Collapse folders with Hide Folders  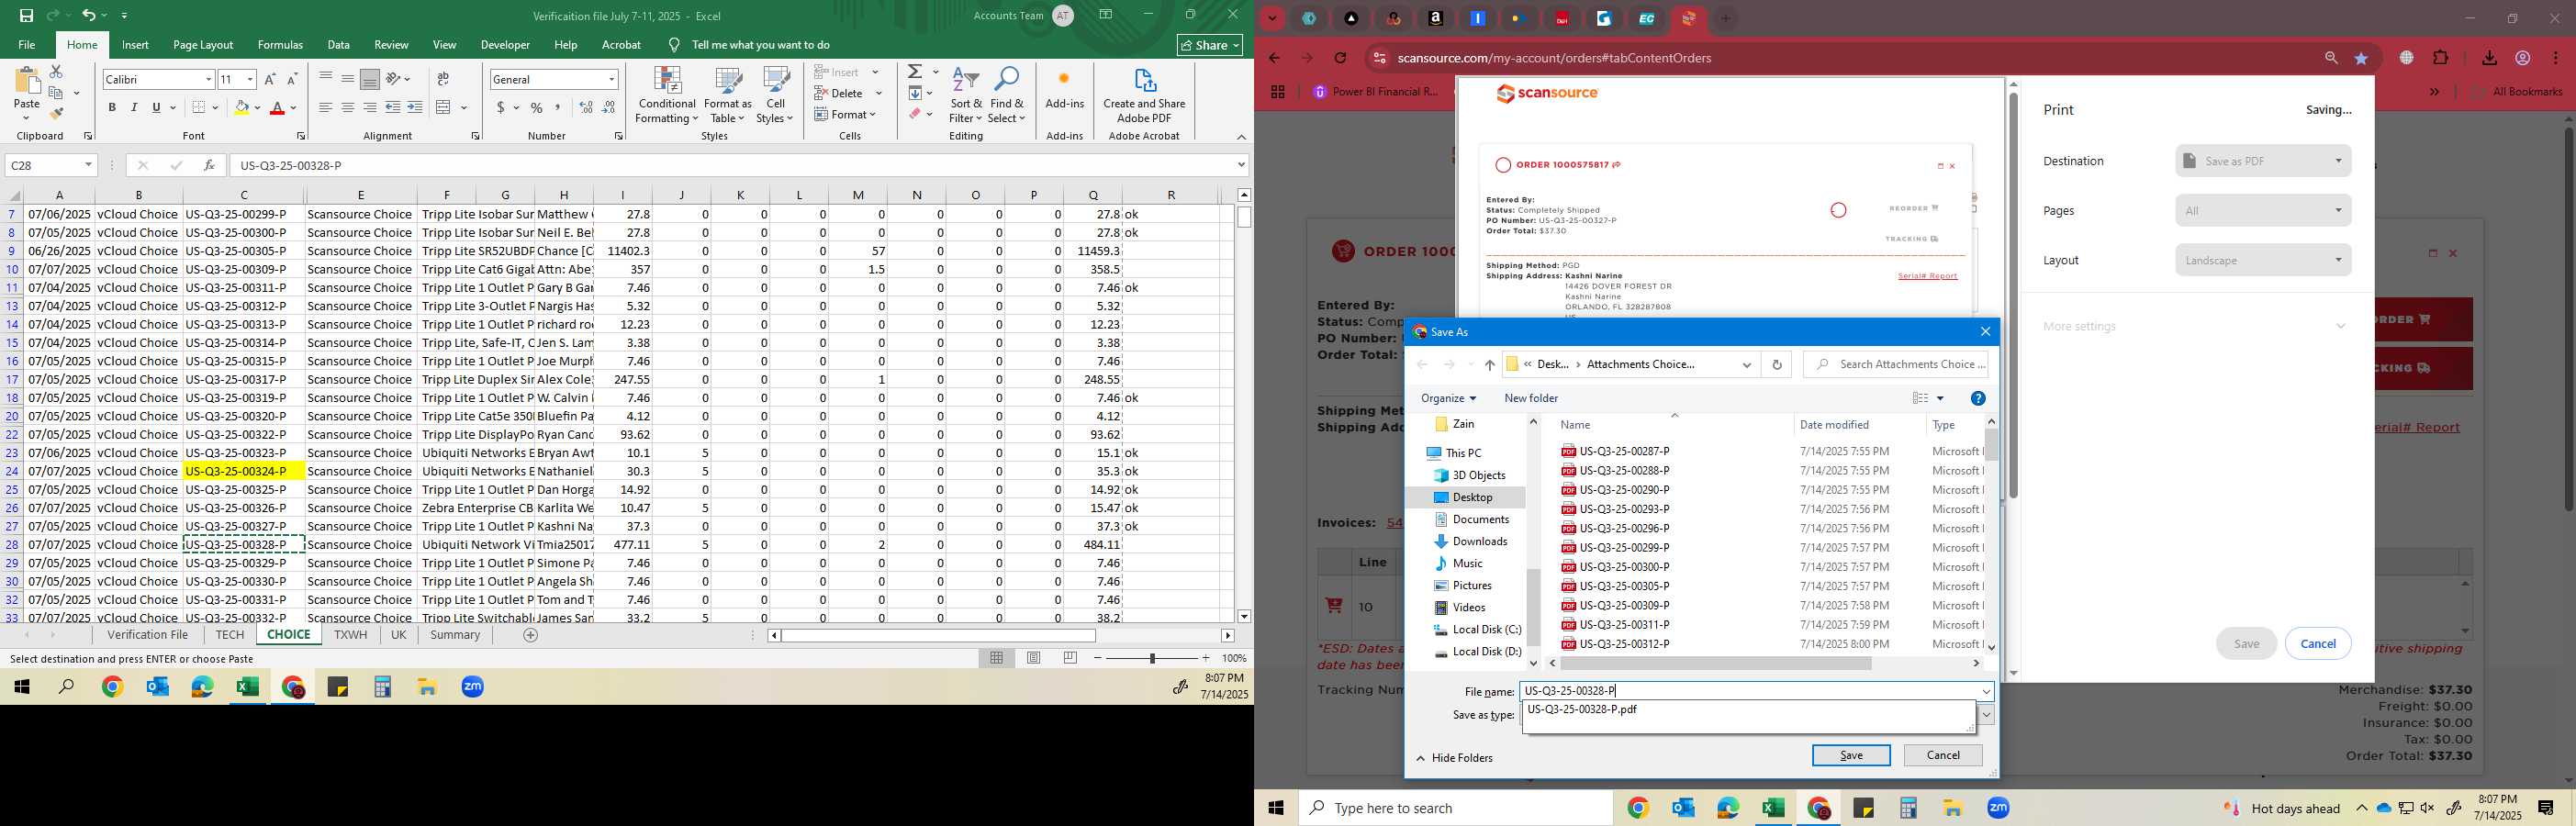point(1455,758)
